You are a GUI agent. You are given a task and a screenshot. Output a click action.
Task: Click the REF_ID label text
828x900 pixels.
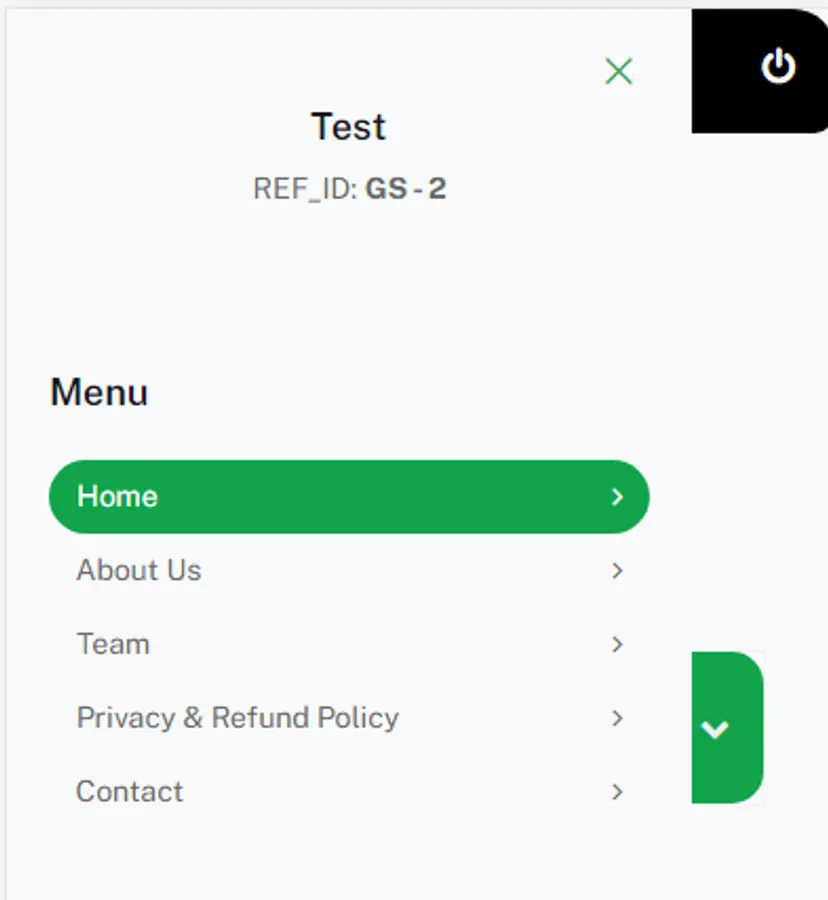pyautogui.click(x=304, y=189)
